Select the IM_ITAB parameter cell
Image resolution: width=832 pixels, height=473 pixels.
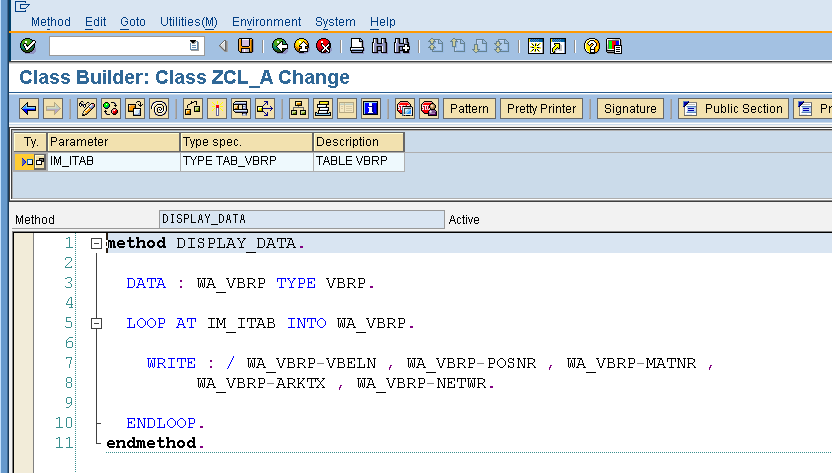tap(114, 161)
